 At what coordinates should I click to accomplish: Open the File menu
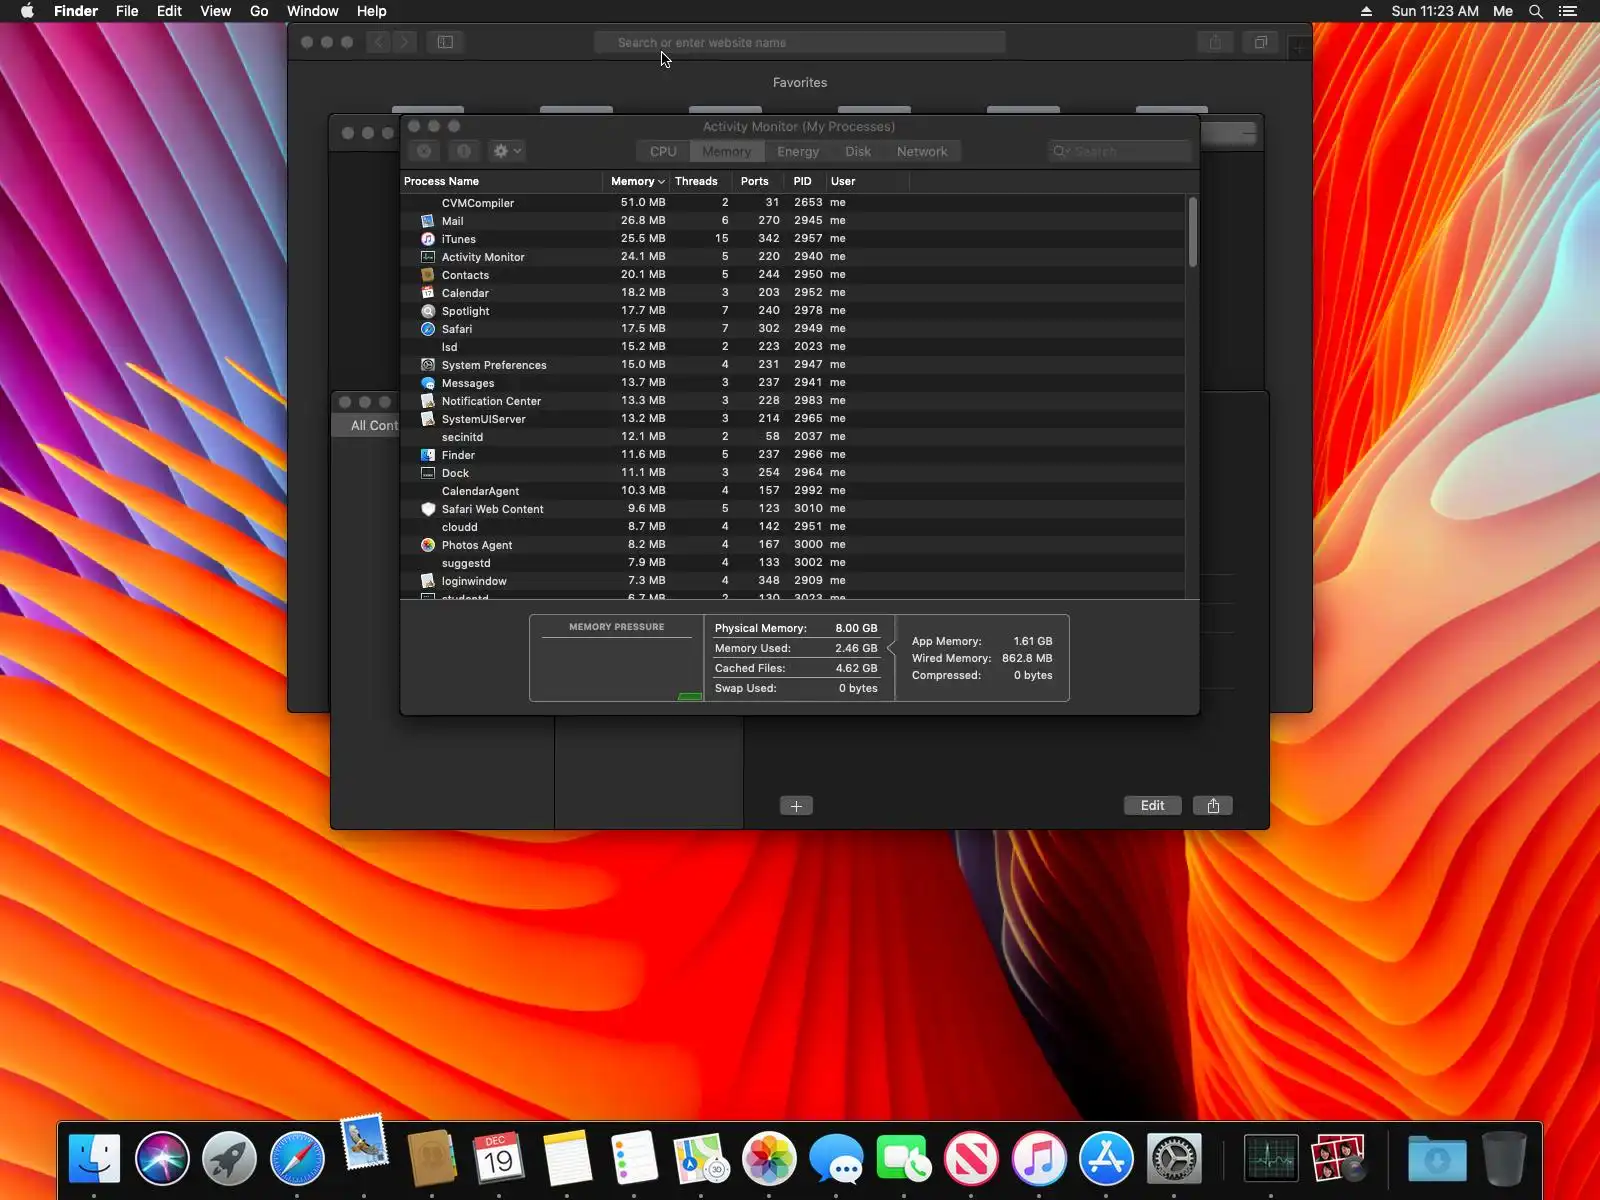[127, 11]
